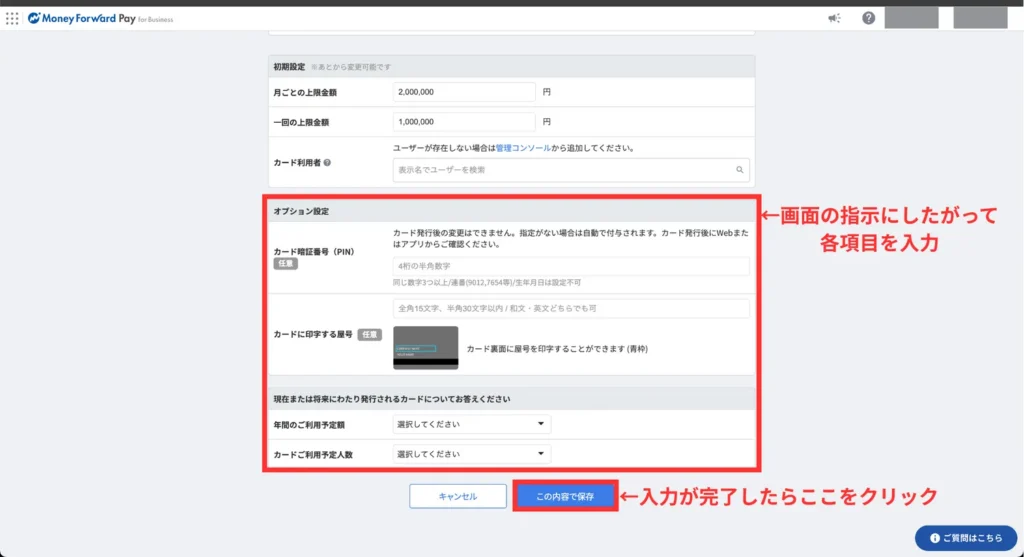Click the card back preview thumbnail
The width and height of the screenshot is (1024, 557).
coord(426,347)
